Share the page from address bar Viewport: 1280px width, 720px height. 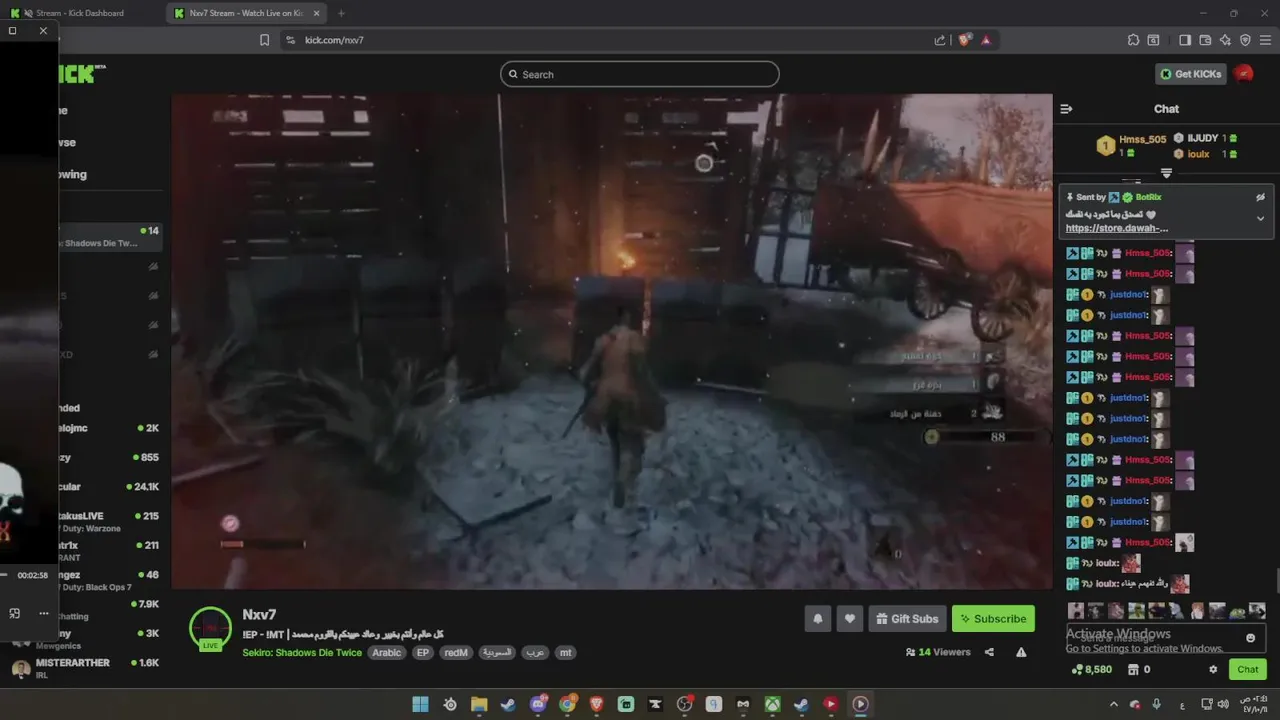click(940, 40)
